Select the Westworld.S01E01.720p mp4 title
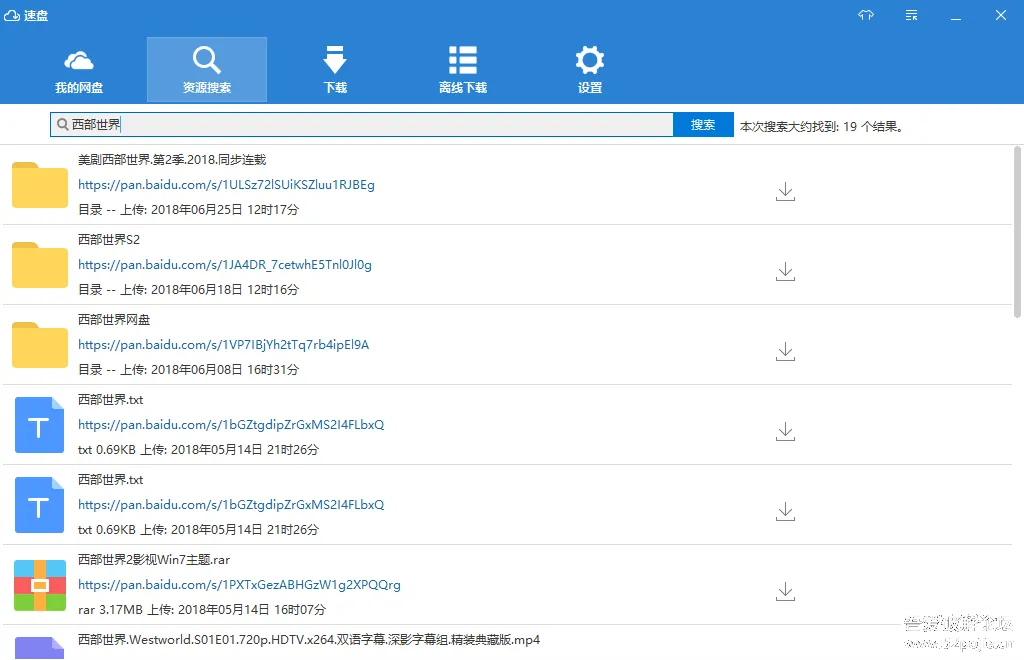The image size is (1024, 660). pos(309,640)
